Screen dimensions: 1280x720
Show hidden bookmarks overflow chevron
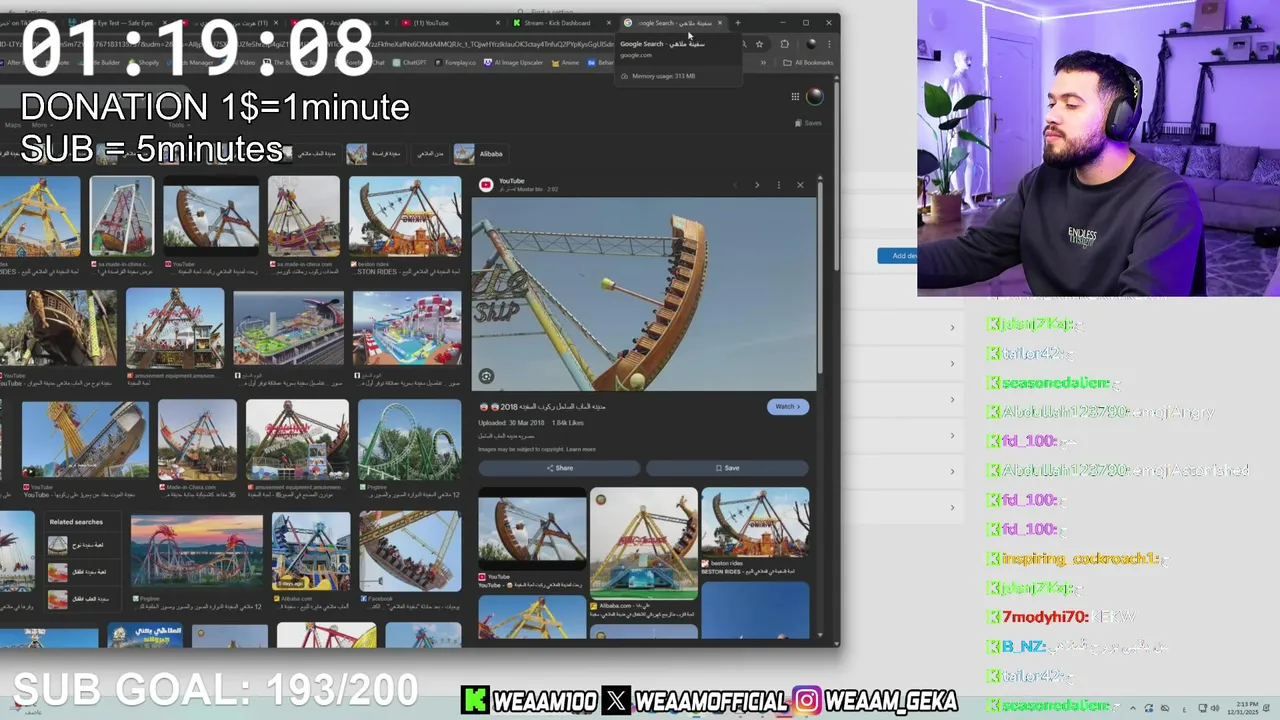[x=763, y=63]
